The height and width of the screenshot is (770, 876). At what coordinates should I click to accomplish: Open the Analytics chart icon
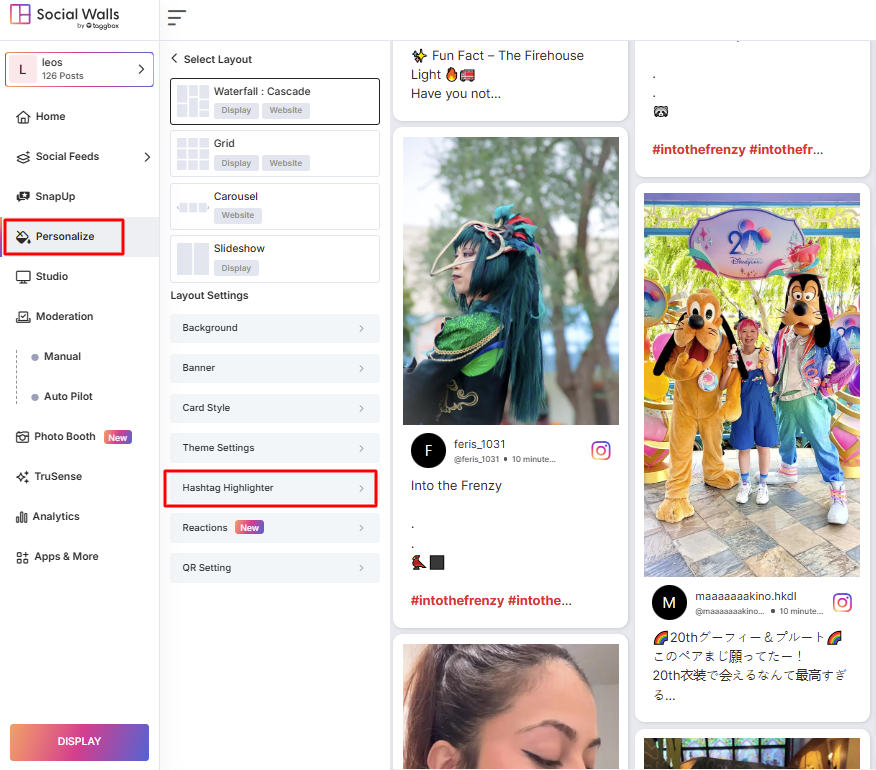(23, 517)
